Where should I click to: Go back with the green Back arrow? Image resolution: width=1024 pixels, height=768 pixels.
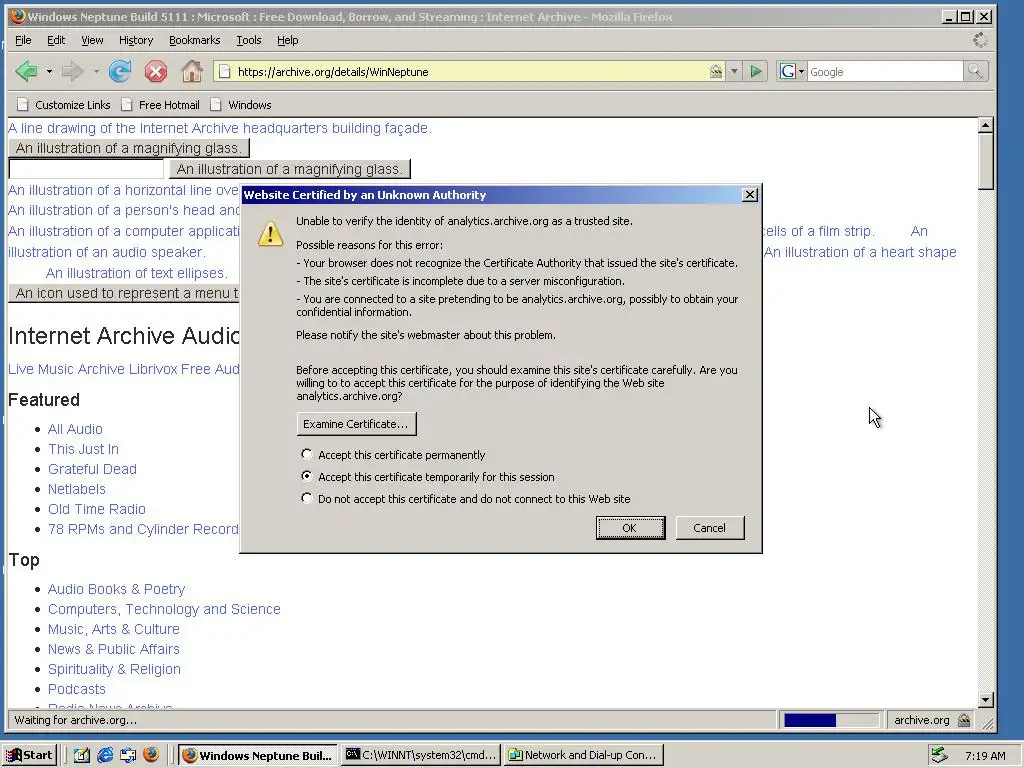26,71
